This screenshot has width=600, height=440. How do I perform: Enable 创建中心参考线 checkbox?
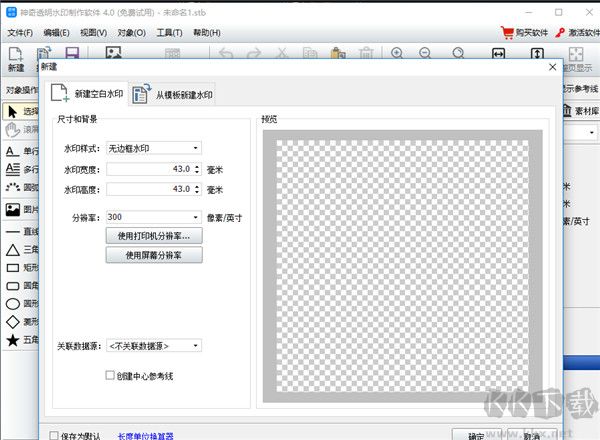pyautogui.click(x=110, y=376)
